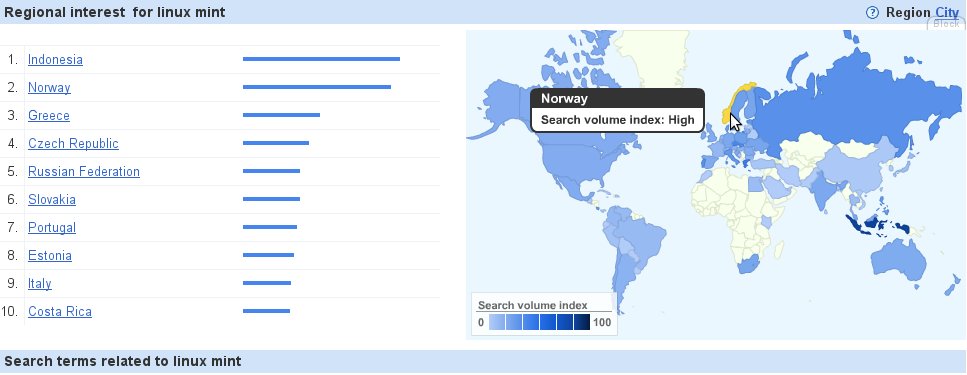Open the Indonesia link
Screen dimensions: 967x375
tap(56, 60)
